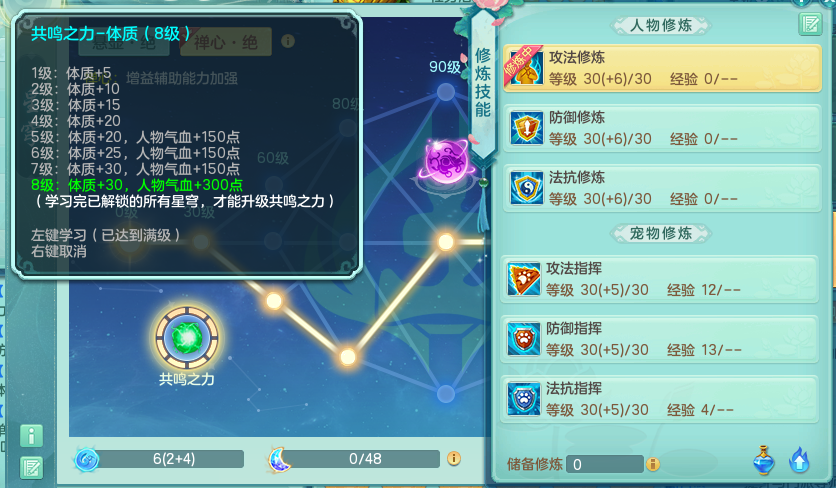The image size is (836, 488).
Task: Select the 禅心·绝 tab
Action: click(x=226, y=42)
